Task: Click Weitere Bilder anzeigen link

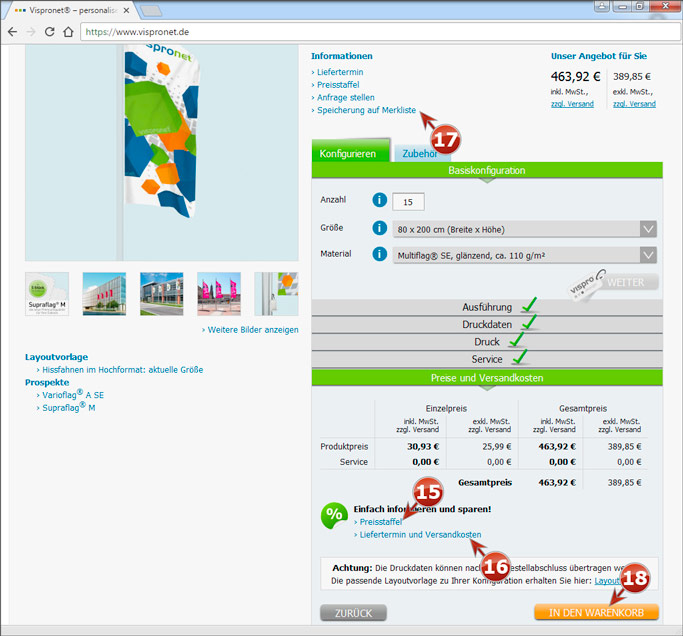Action: 253,330
